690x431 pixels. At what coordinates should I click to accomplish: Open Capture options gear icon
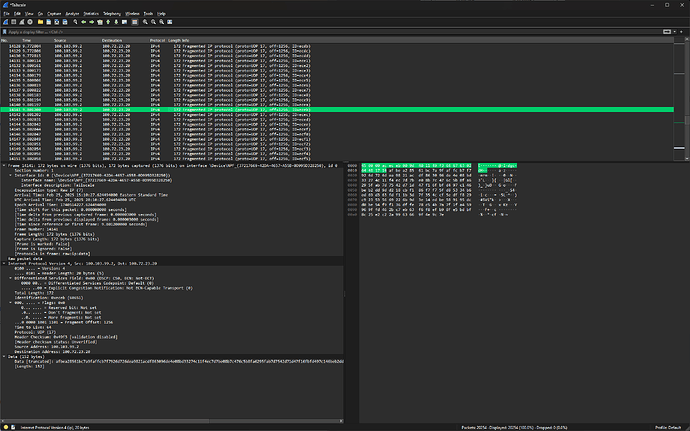point(30,22)
